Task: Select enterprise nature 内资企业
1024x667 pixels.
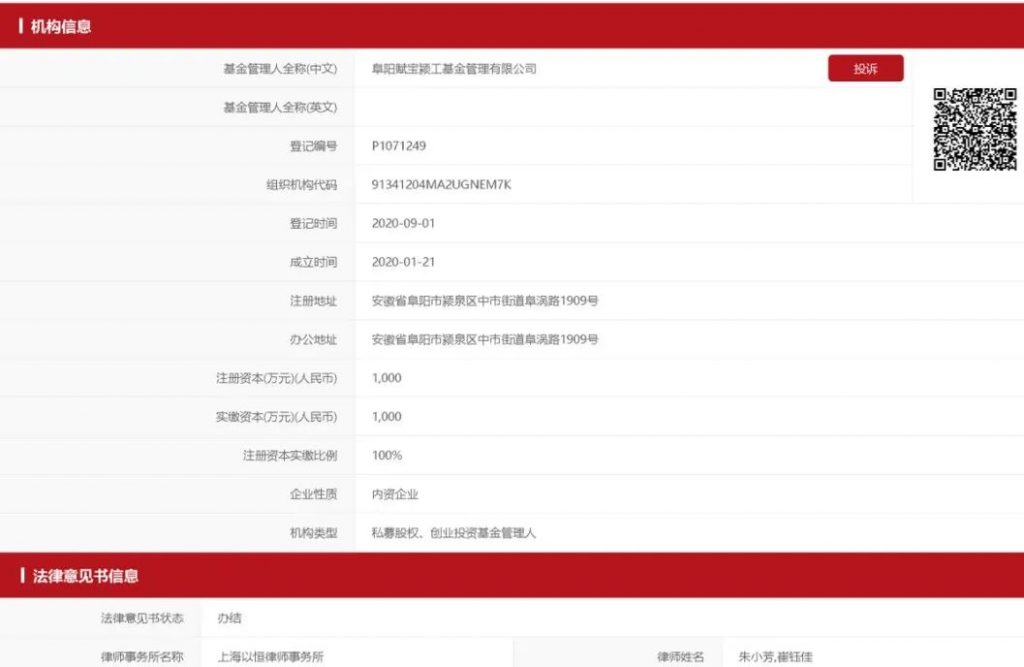Action: click(x=394, y=494)
